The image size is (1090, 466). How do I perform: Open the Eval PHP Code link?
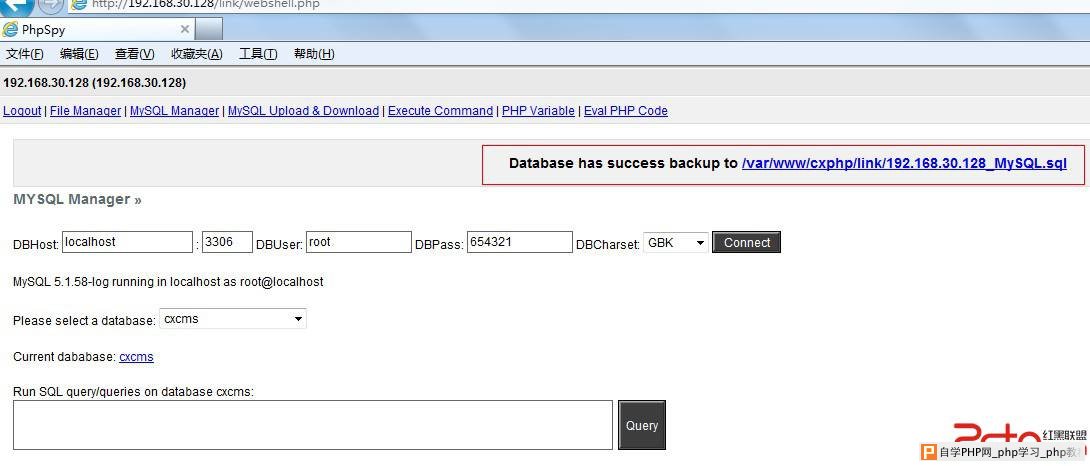(626, 111)
